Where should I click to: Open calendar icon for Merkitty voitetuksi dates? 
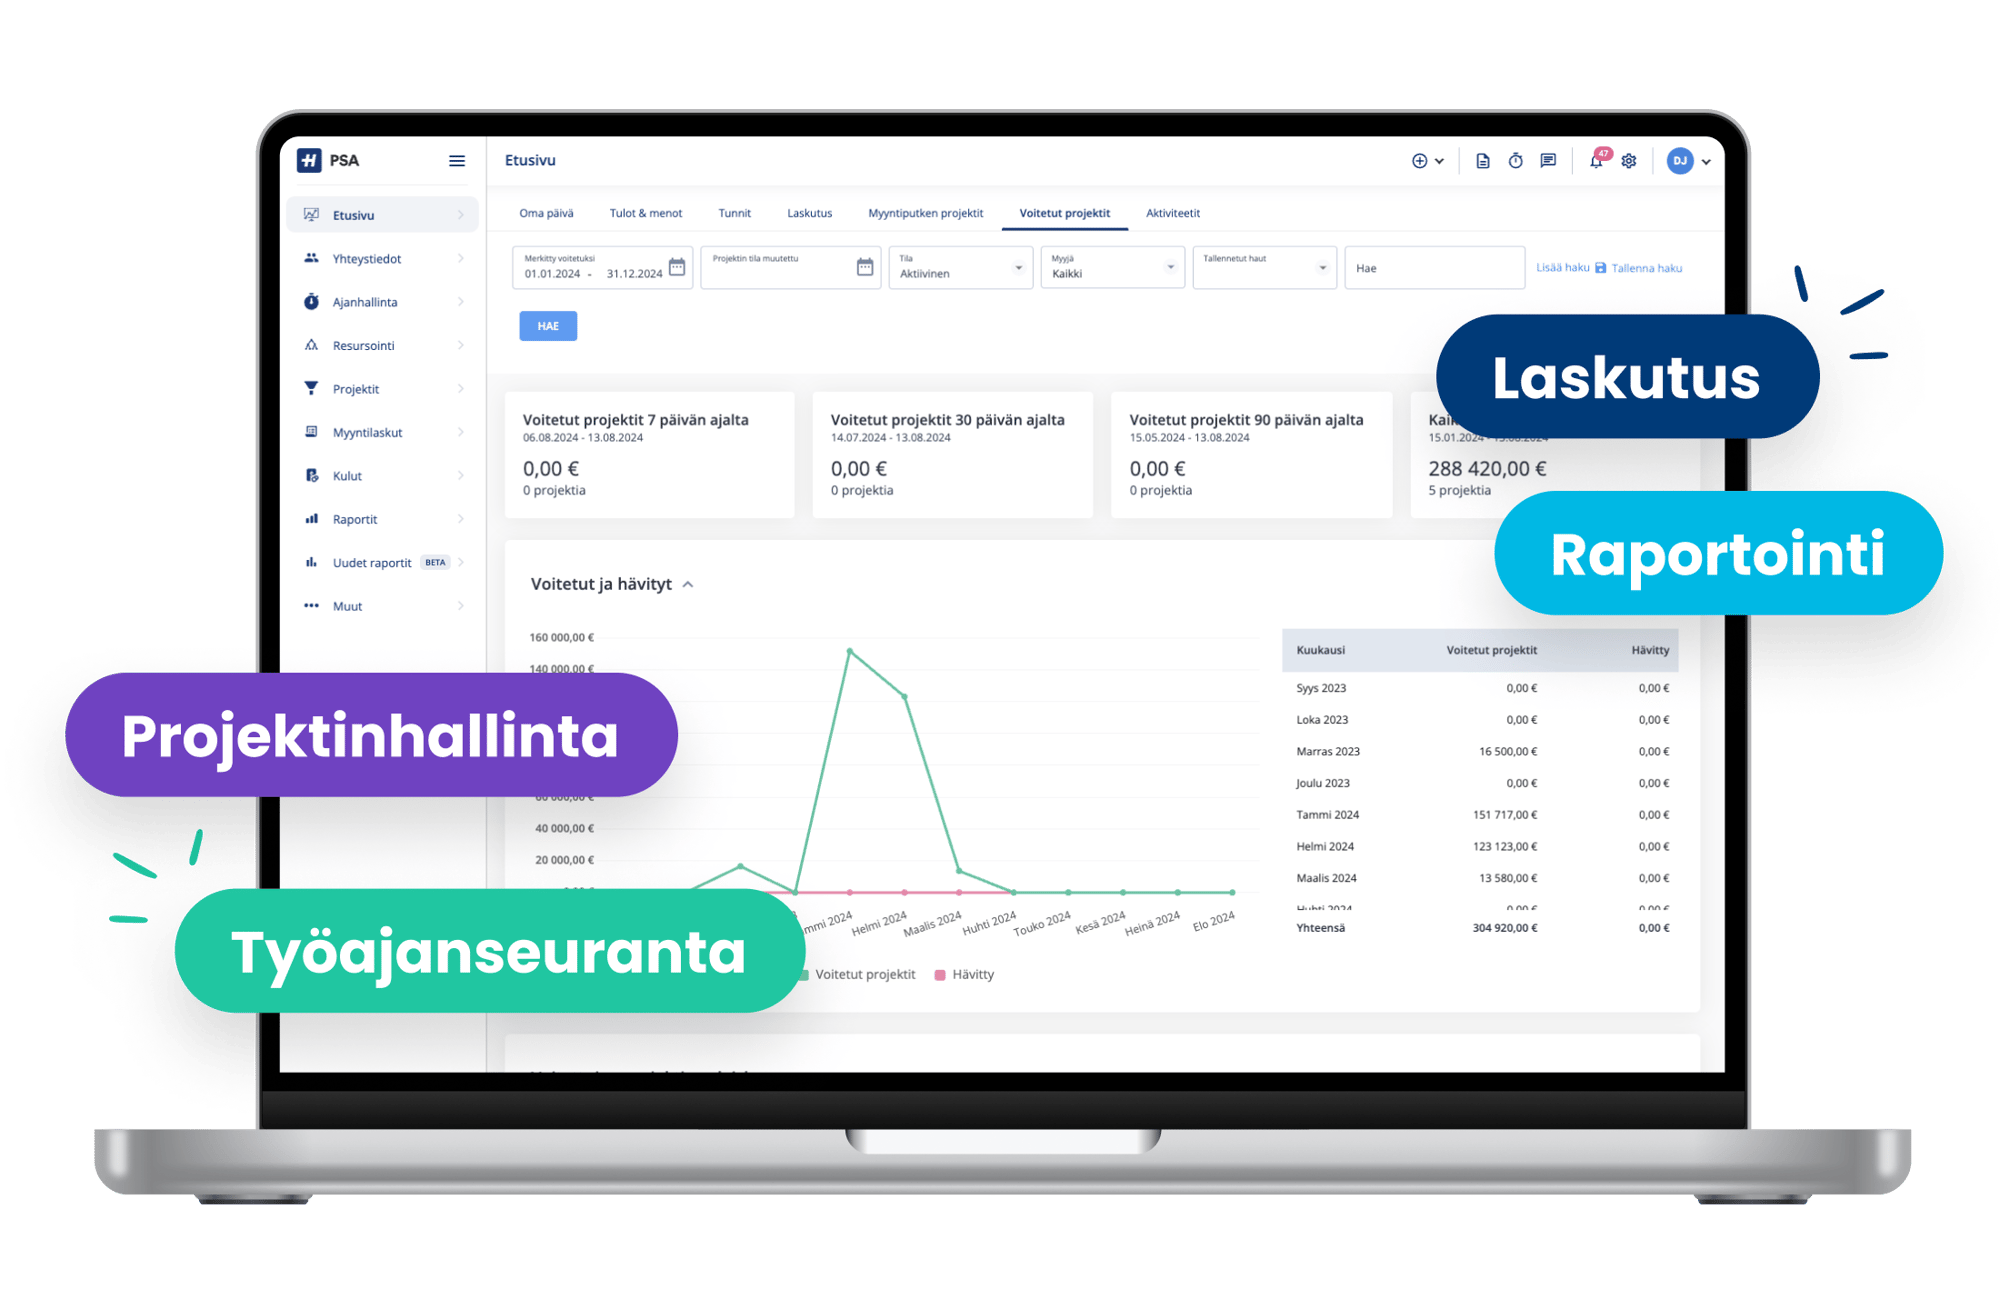point(677,267)
